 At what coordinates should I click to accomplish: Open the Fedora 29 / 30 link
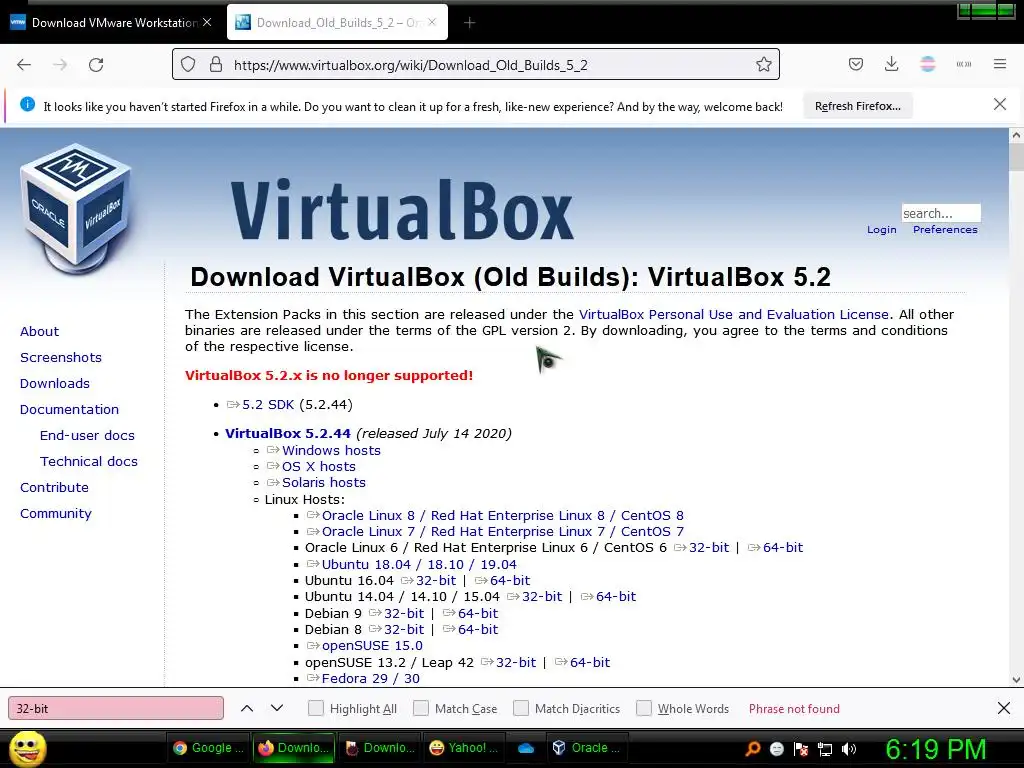click(x=371, y=679)
